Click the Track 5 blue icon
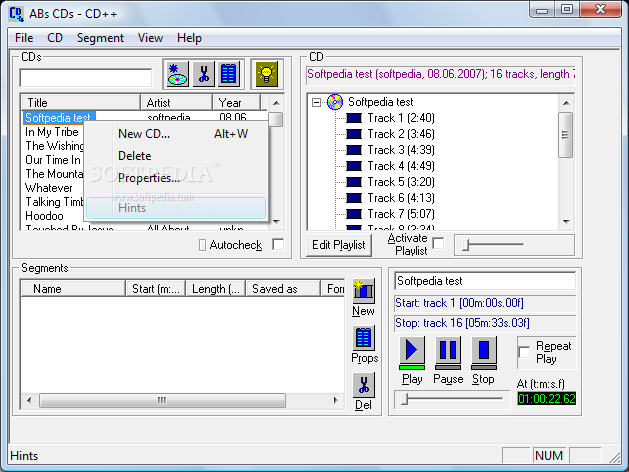 pos(354,182)
